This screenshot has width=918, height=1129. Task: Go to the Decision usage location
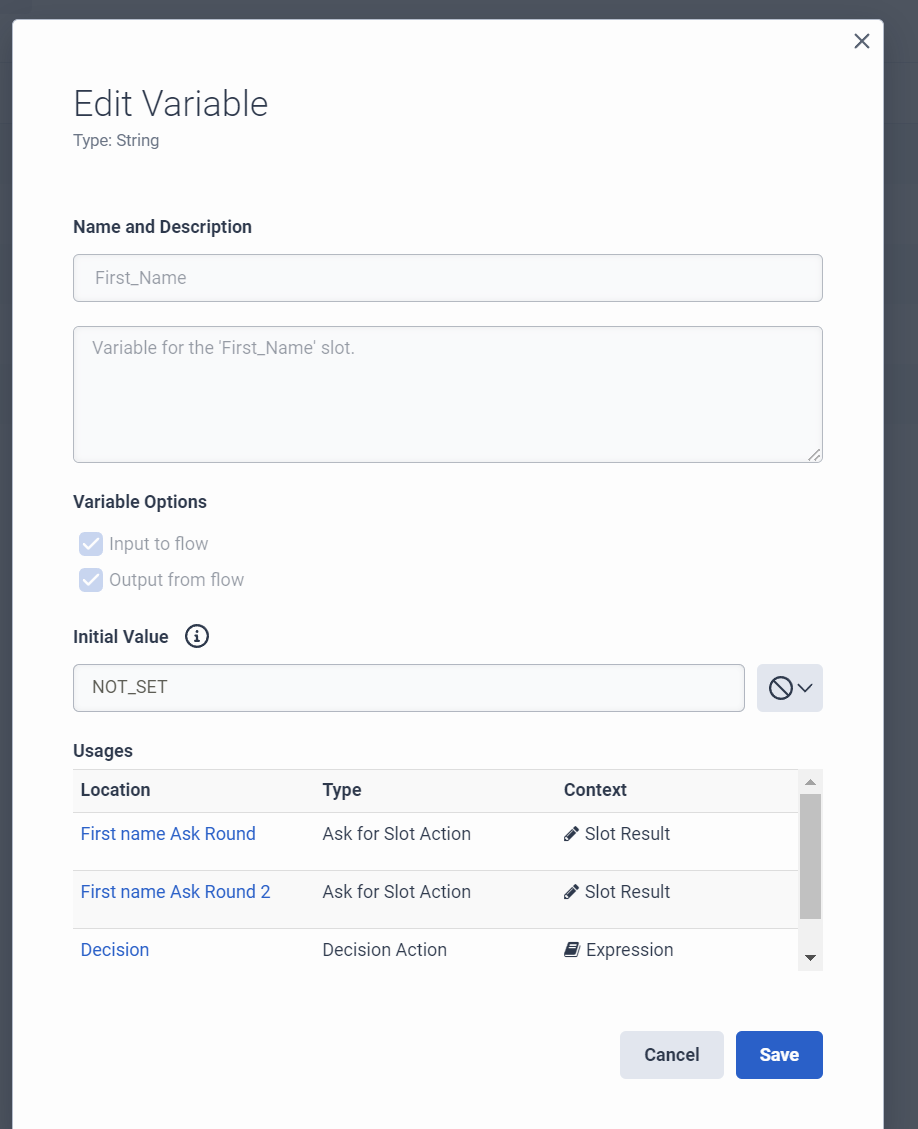[x=115, y=950]
